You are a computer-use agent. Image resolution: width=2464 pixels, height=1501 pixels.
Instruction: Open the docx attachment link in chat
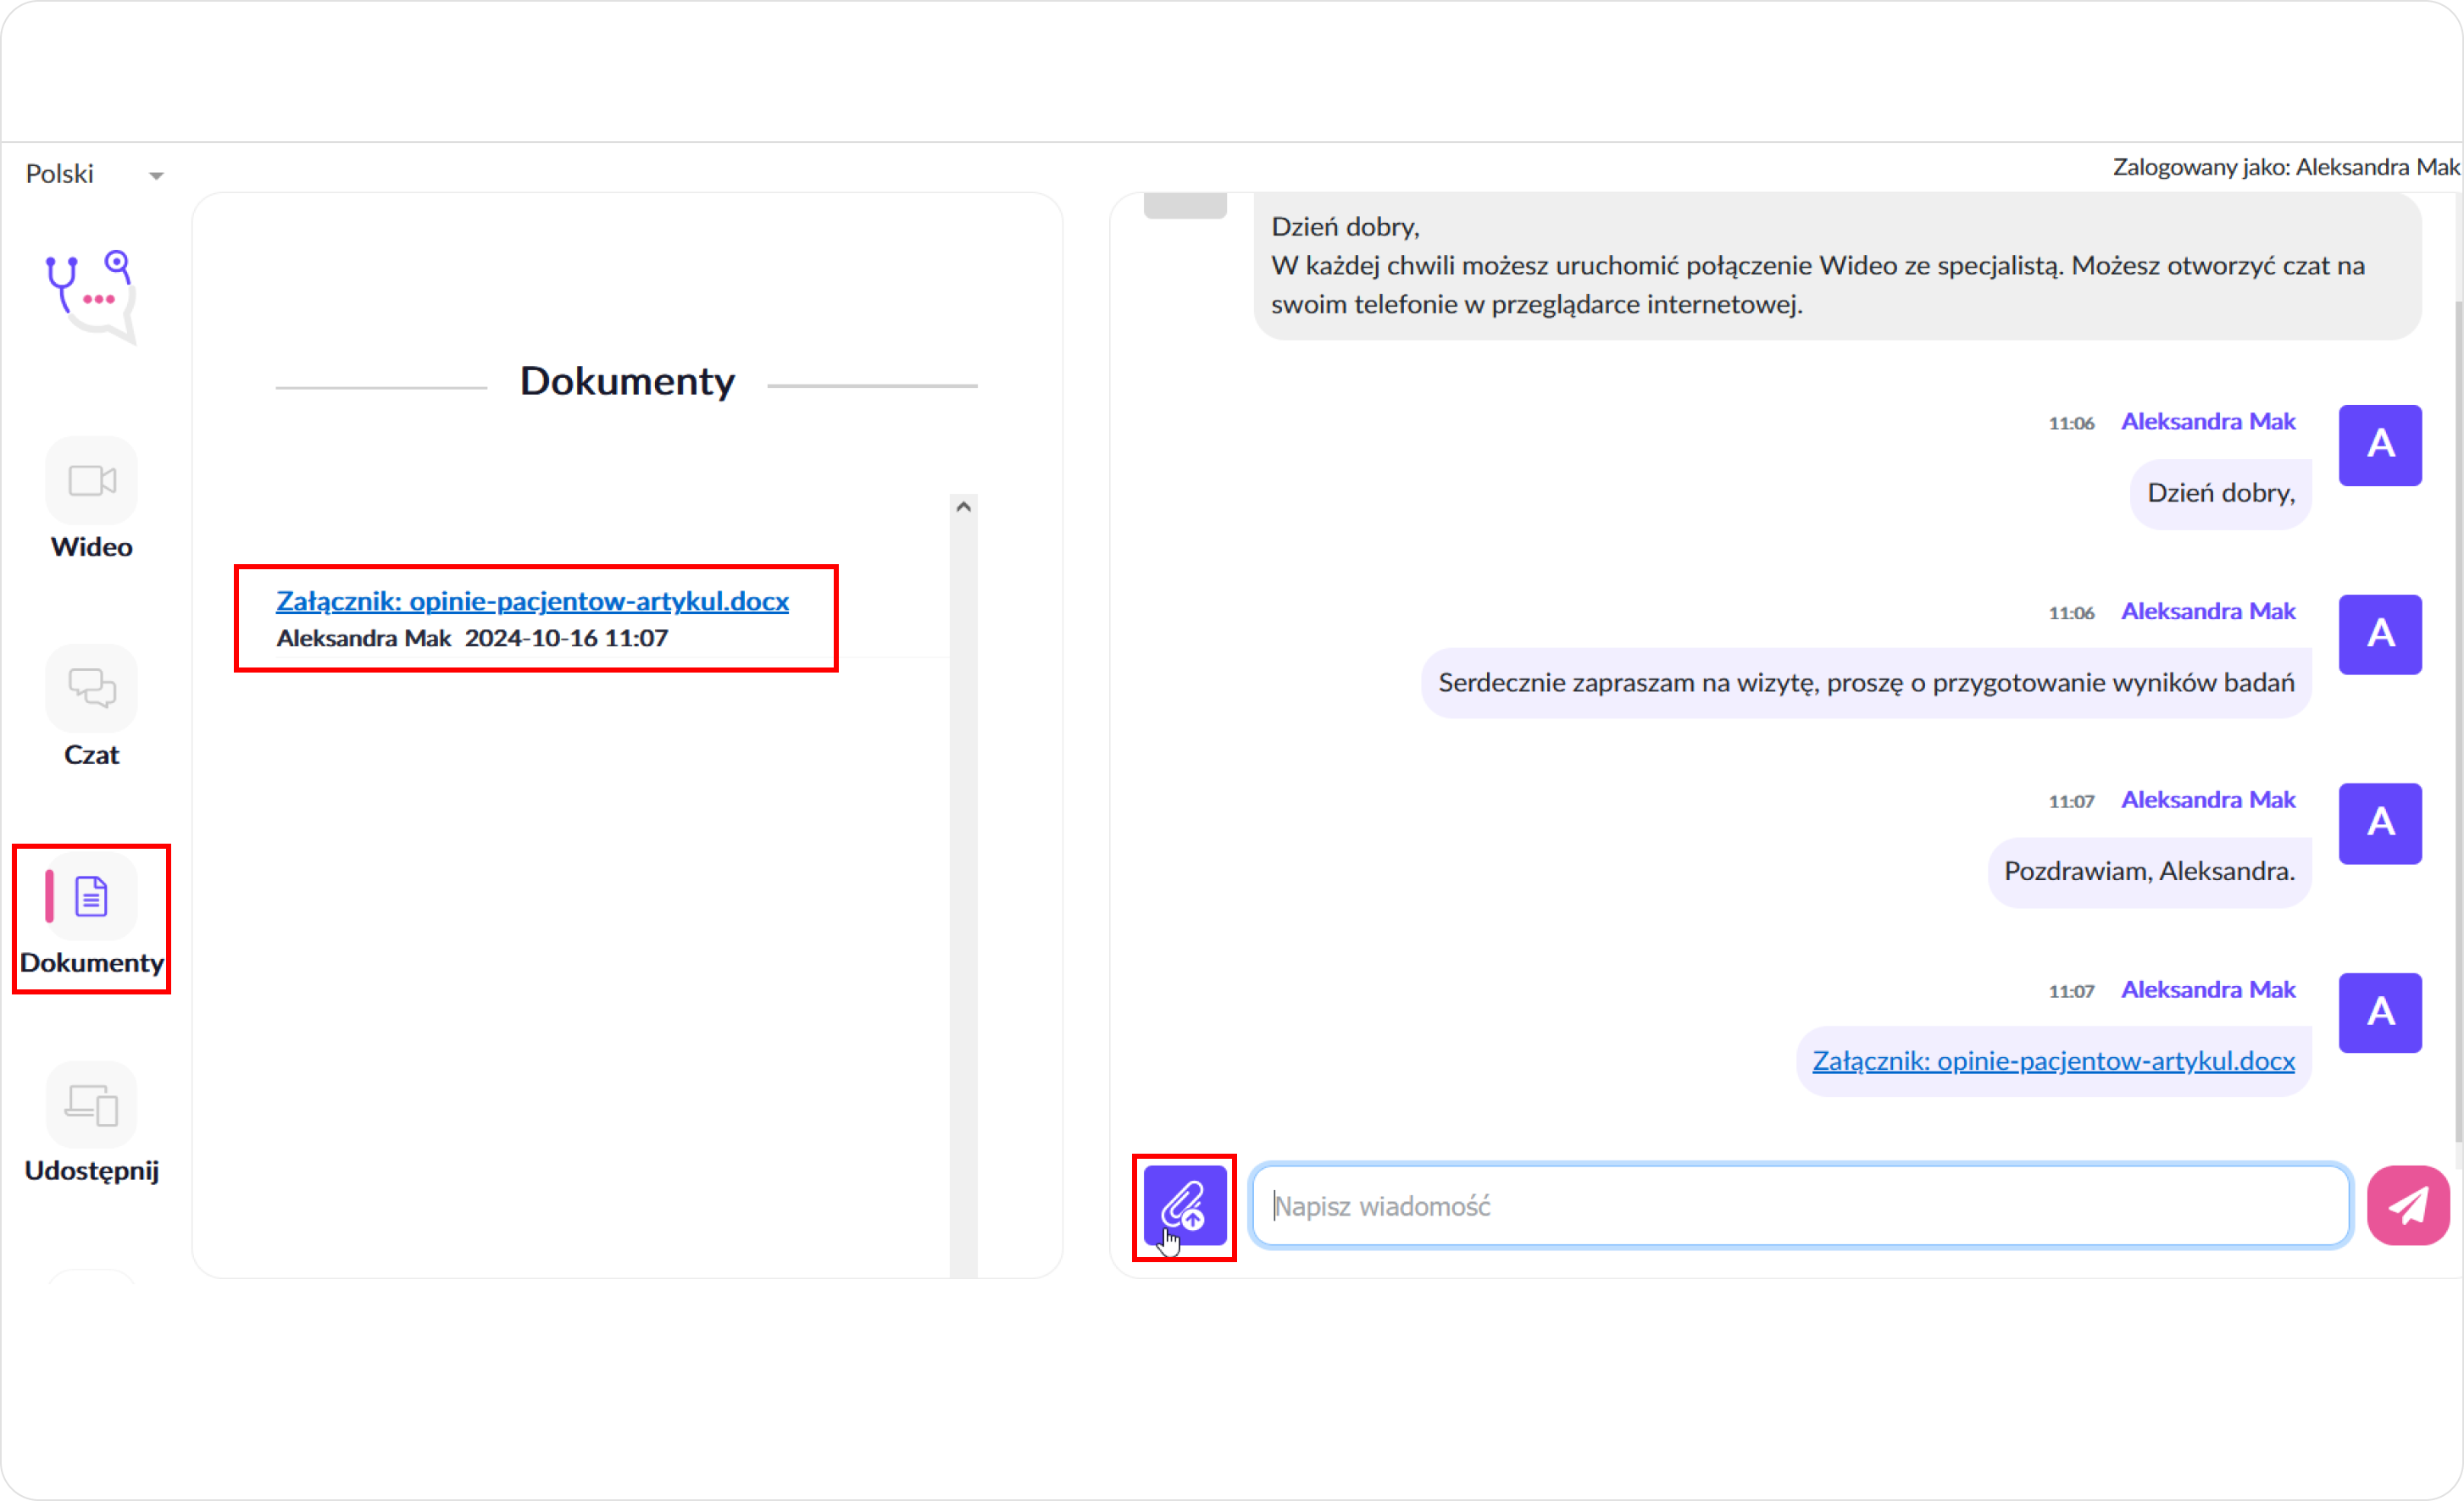pyautogui.click(x=2053, y=1060)
